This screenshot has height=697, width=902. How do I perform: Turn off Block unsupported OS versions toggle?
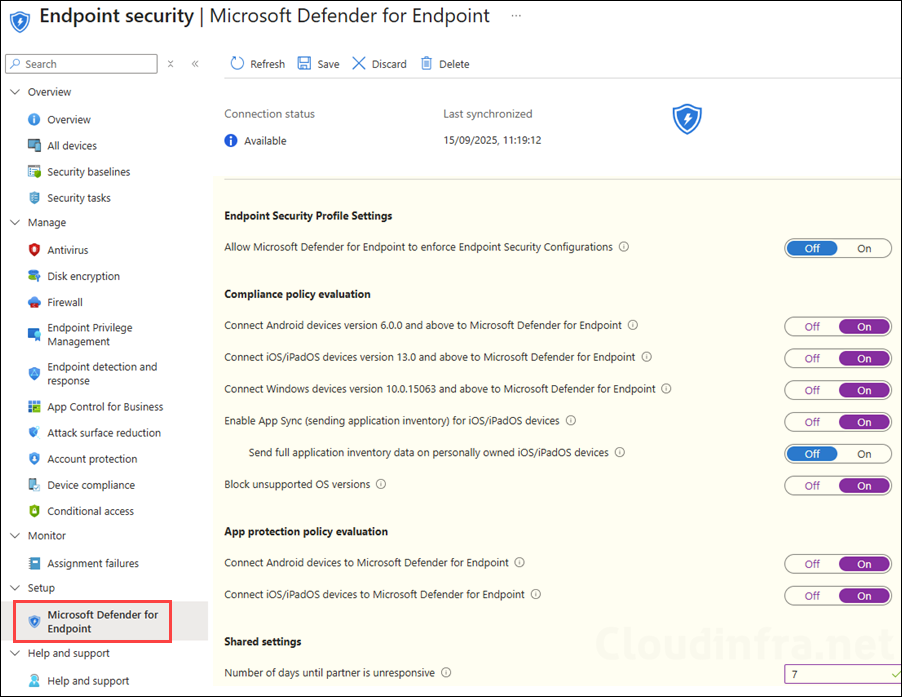pos(812,486)
